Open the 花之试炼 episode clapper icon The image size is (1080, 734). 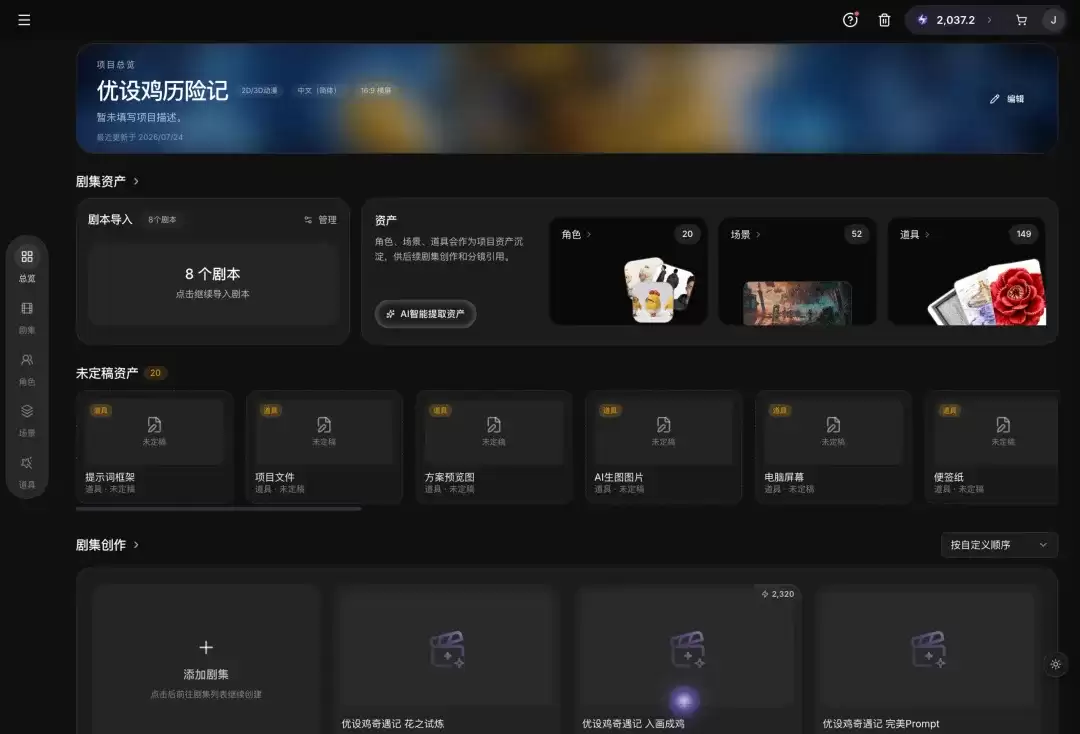pyautogui.click(x=447, y=649)
